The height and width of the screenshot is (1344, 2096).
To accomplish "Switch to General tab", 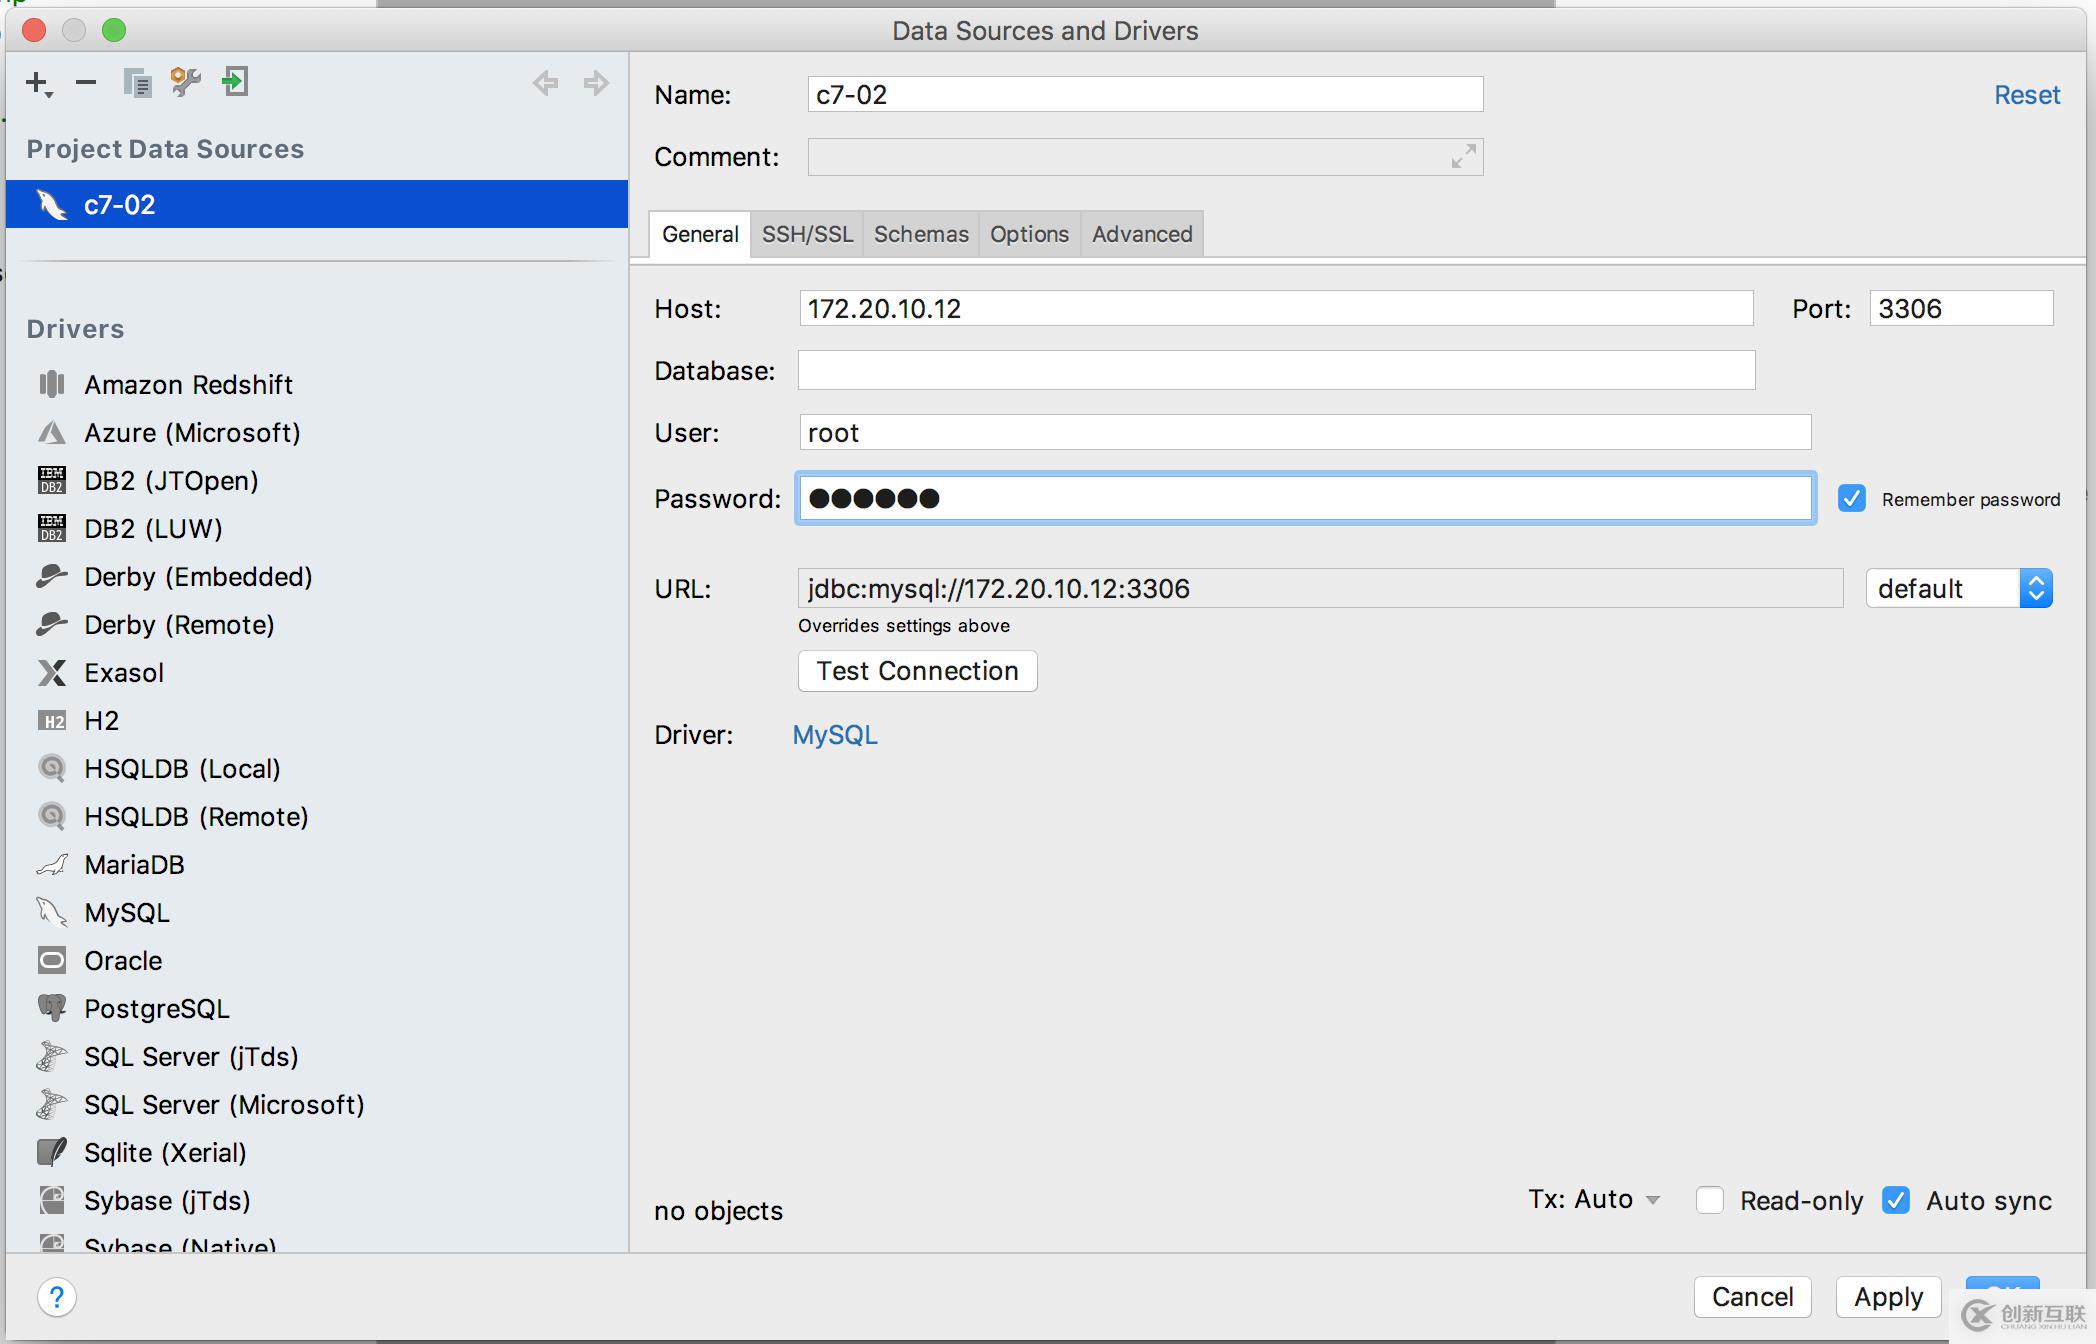I will click(700, 234).
